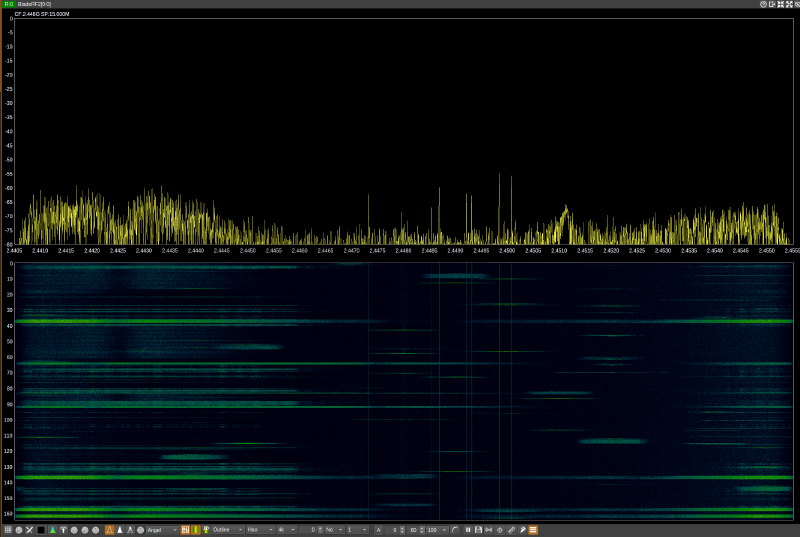Click the crosshair target icon
The image size is (800, 537).
coord(500,529)
